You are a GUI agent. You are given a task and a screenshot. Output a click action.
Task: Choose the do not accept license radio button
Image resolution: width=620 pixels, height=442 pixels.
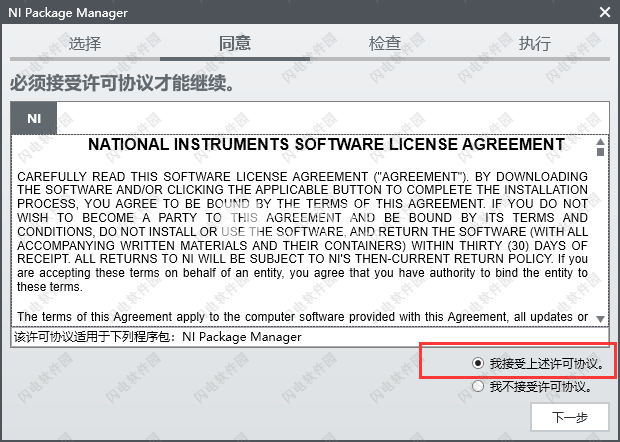pos(478,386)
